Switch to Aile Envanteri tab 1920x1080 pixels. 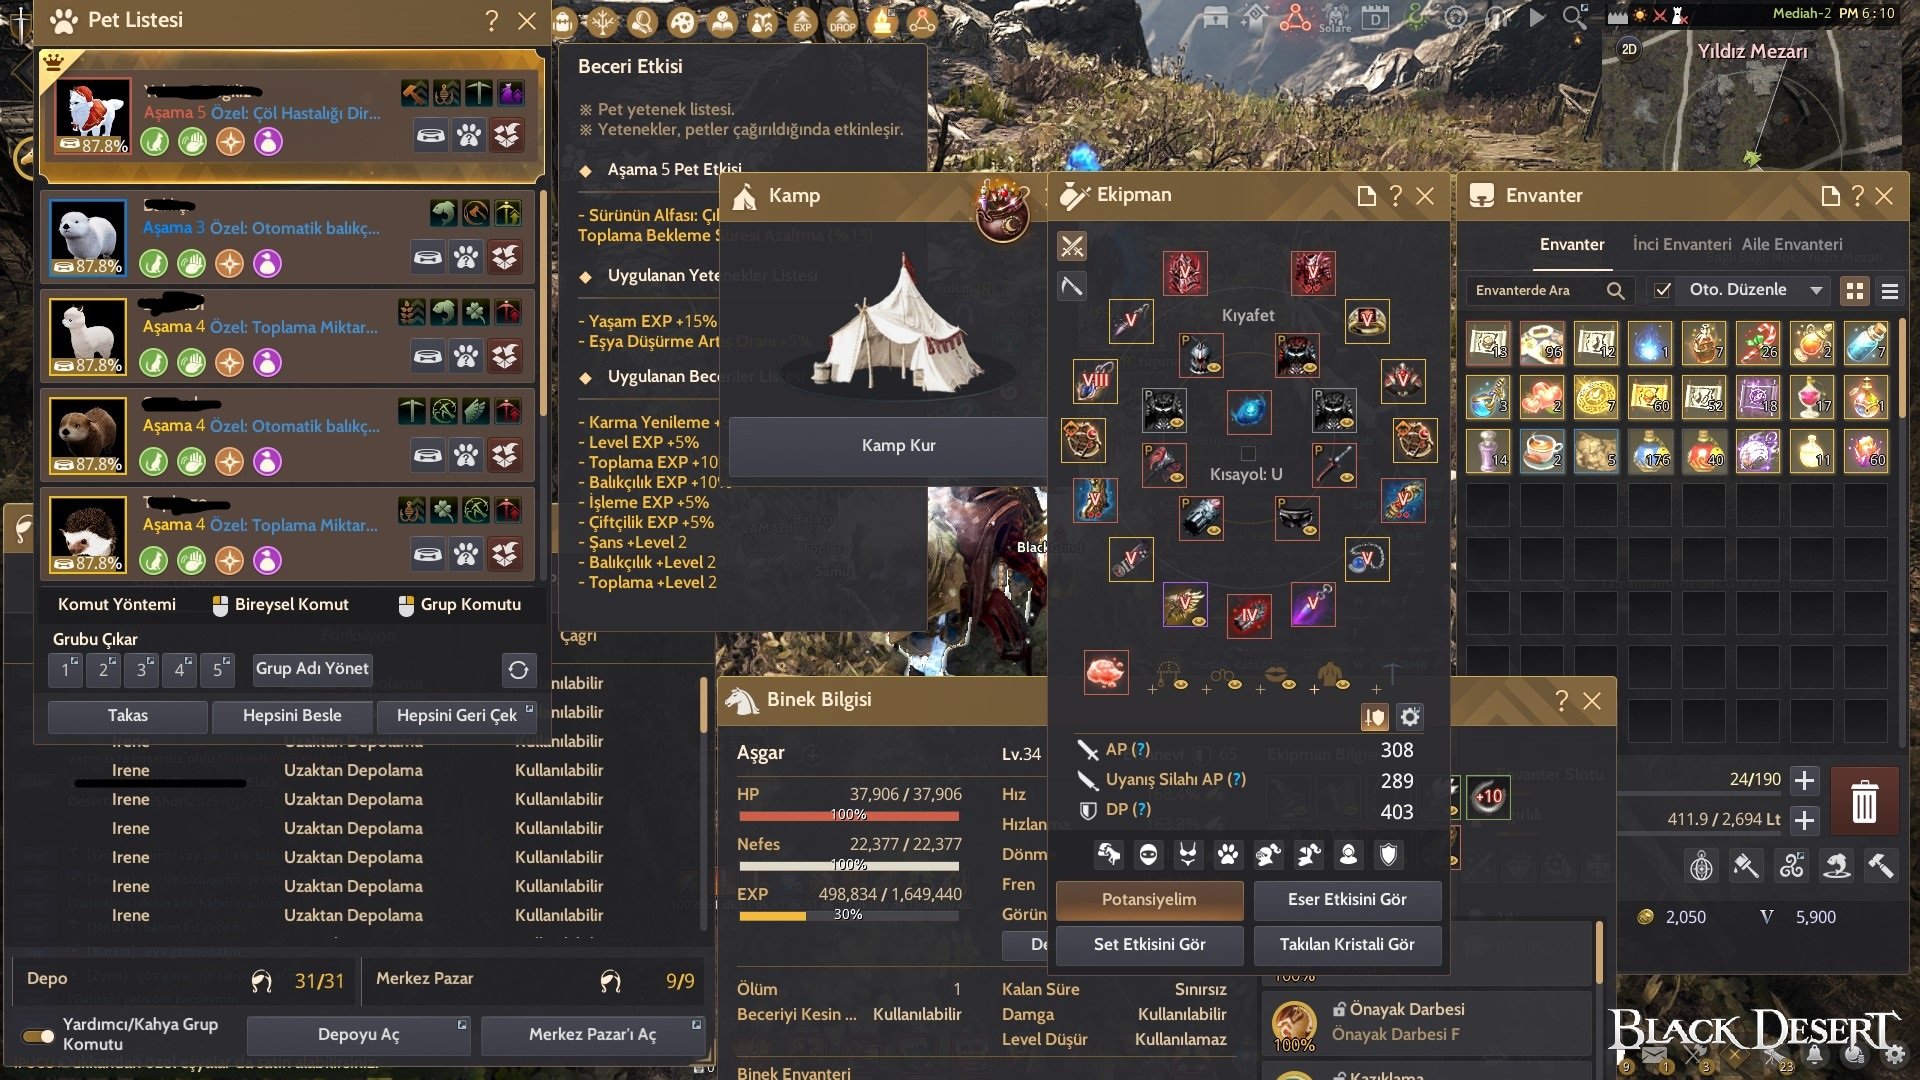(1792, 244)
